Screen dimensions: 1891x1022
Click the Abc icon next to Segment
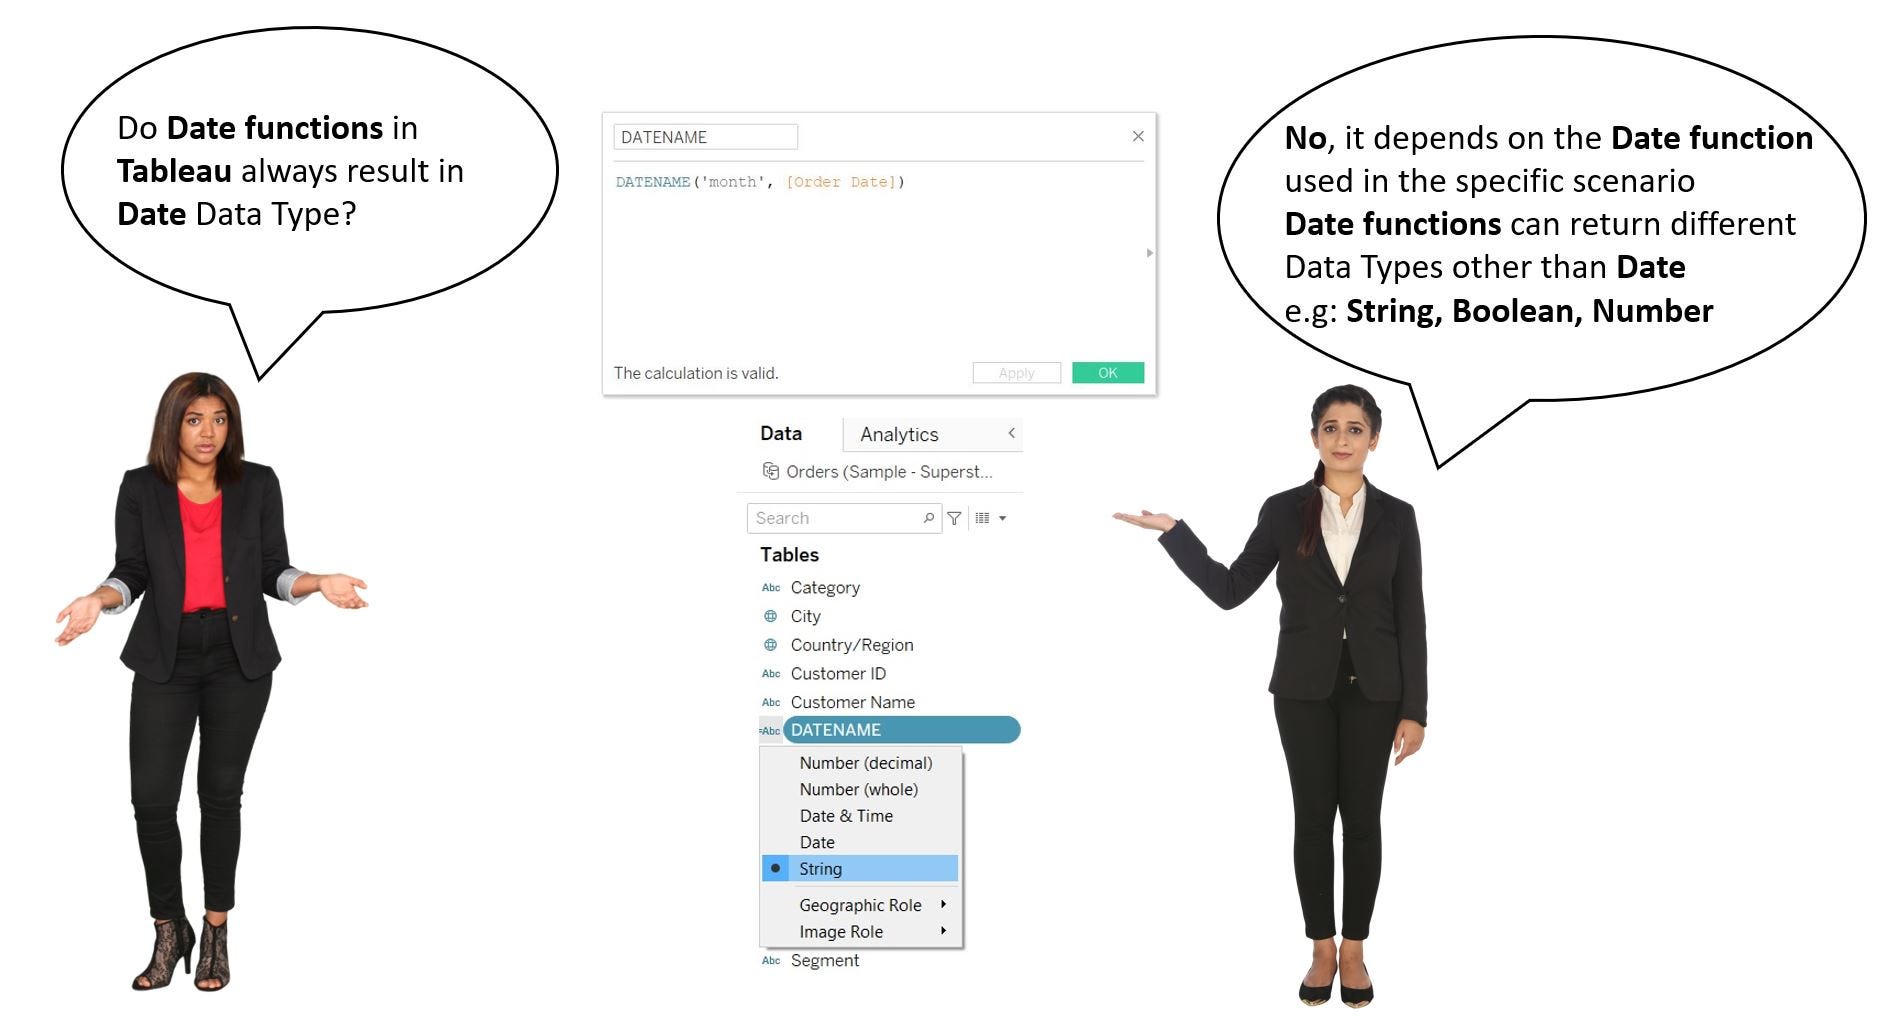pos(771,960)
